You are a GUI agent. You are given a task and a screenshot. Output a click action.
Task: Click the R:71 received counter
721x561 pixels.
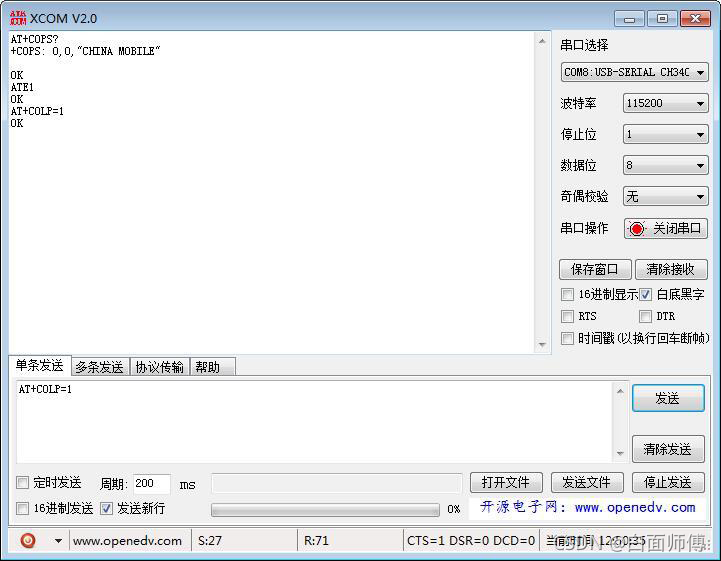316,541
